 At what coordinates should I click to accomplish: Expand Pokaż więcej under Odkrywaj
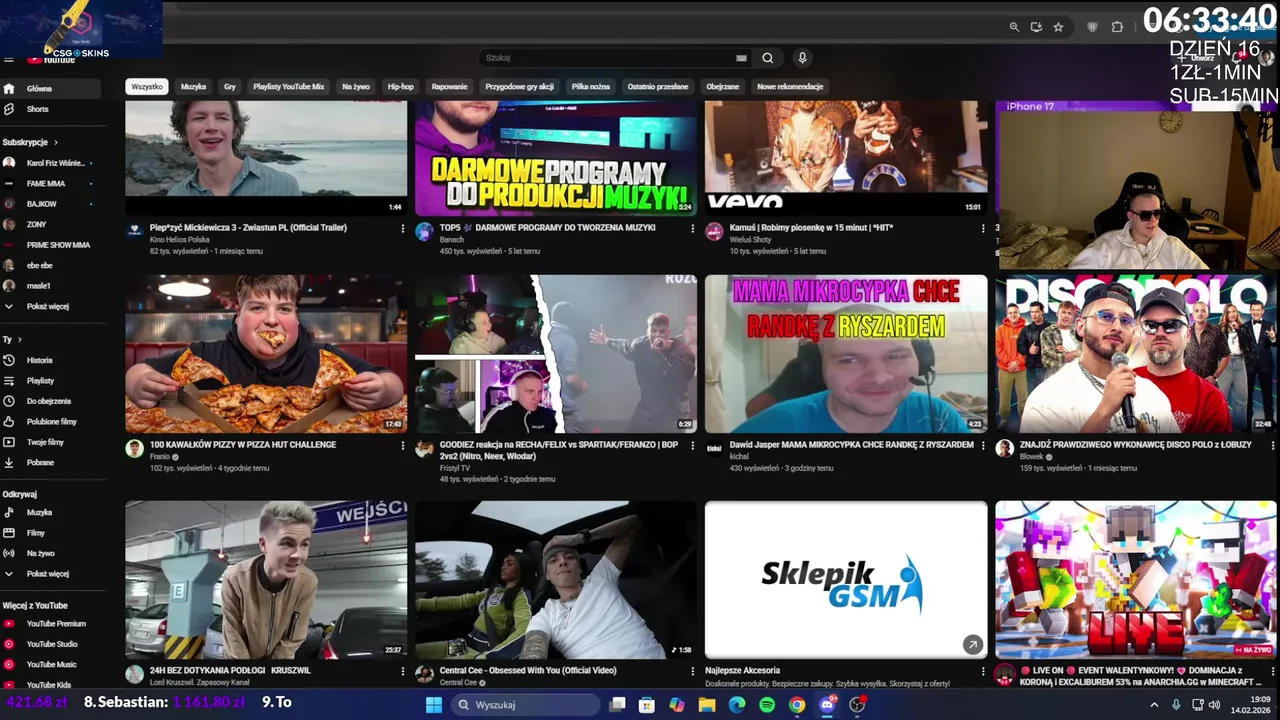(x=50, y=574)
